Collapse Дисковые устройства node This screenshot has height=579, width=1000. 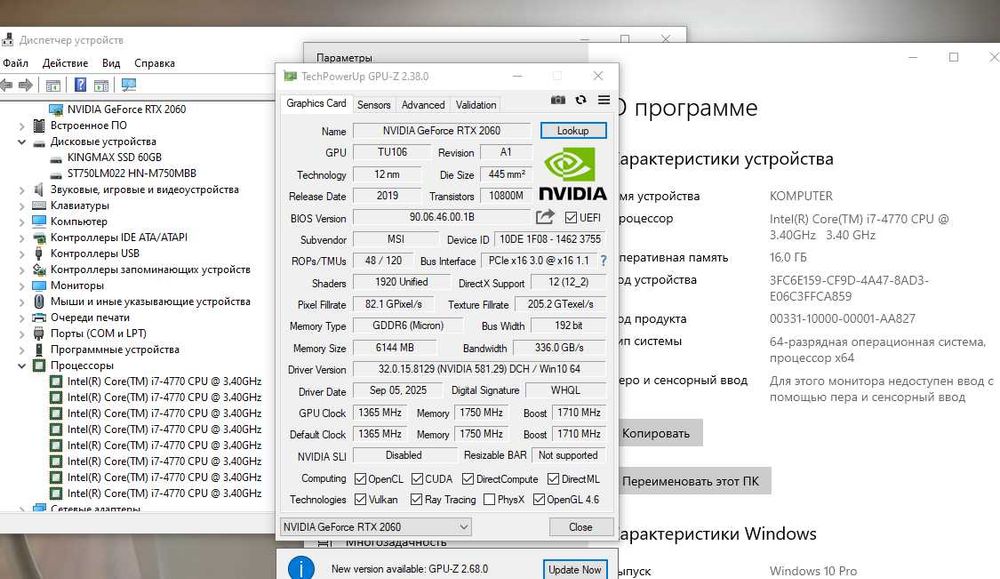coord(22,142)
